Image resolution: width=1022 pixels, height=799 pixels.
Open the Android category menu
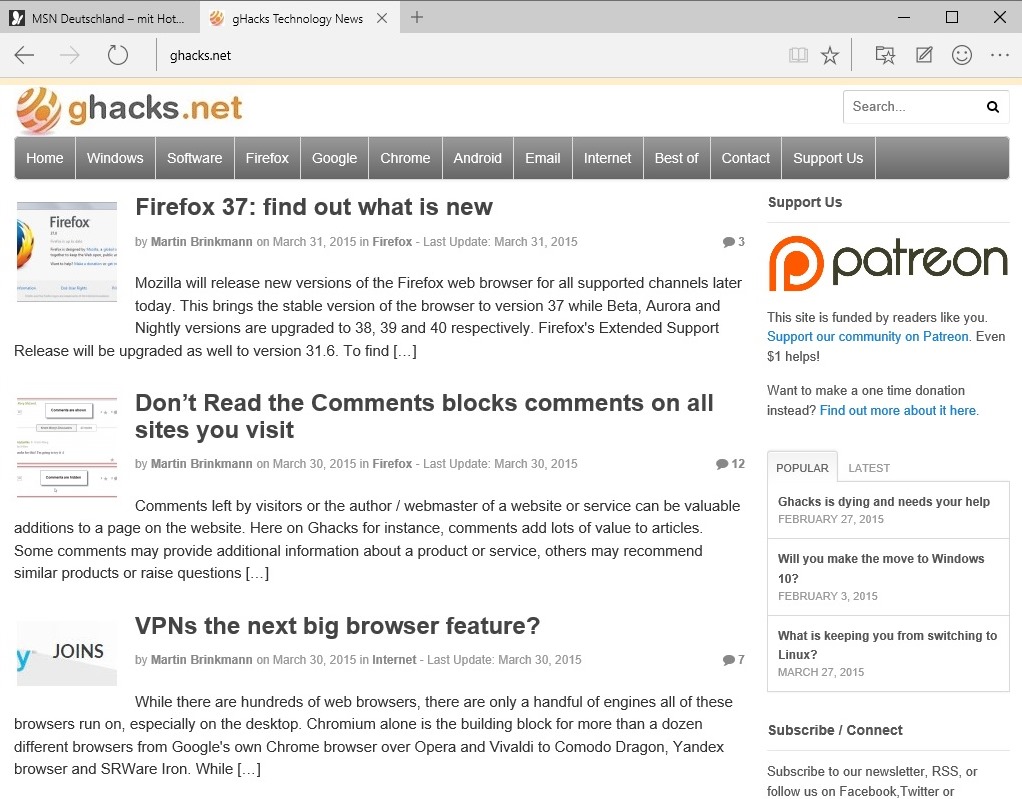coord(478,158)
